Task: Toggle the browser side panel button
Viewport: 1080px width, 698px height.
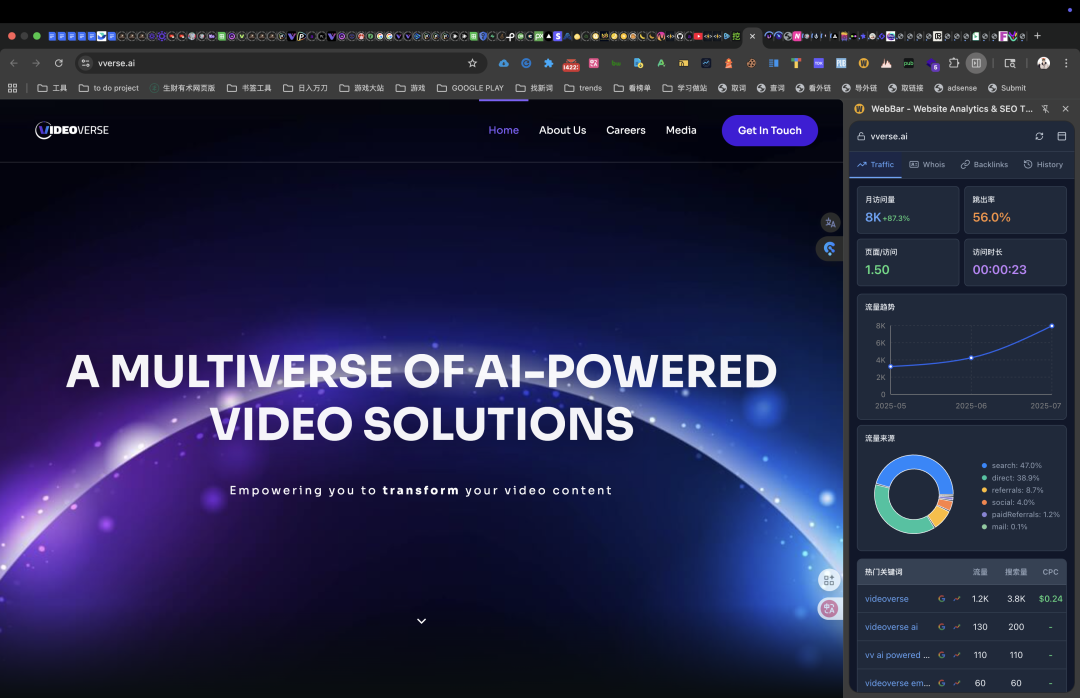Action: click(976, 63)
